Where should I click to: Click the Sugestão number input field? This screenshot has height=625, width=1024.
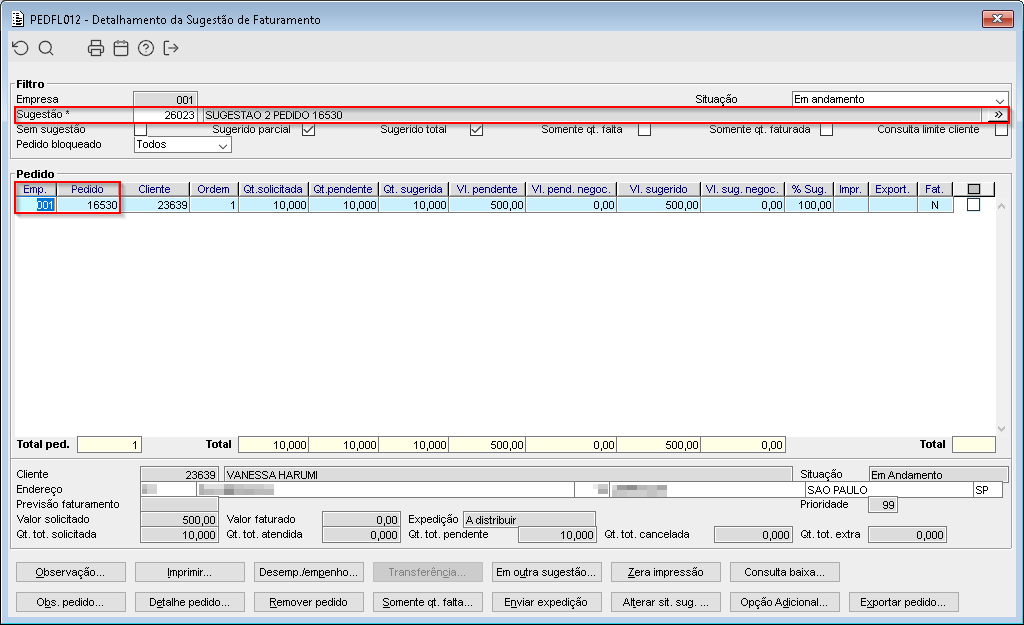click(x=165, y=115)
